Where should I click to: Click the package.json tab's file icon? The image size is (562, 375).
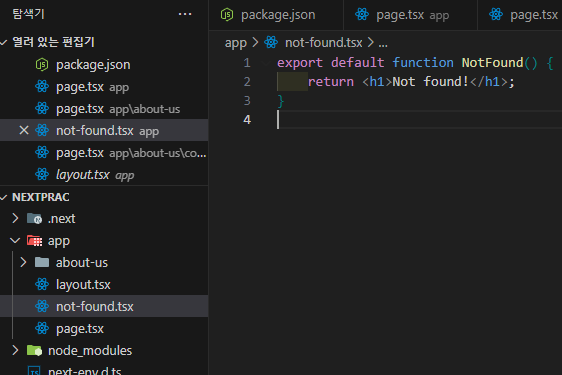click(x=227, y=15)
